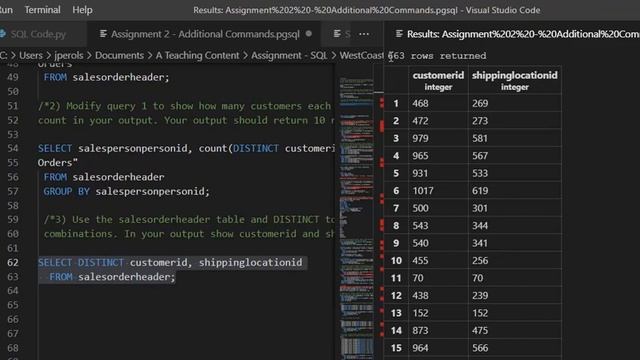Click the Users breadcrumb
Viewport: 640px width, 360px height.
[x=31, y=56]
